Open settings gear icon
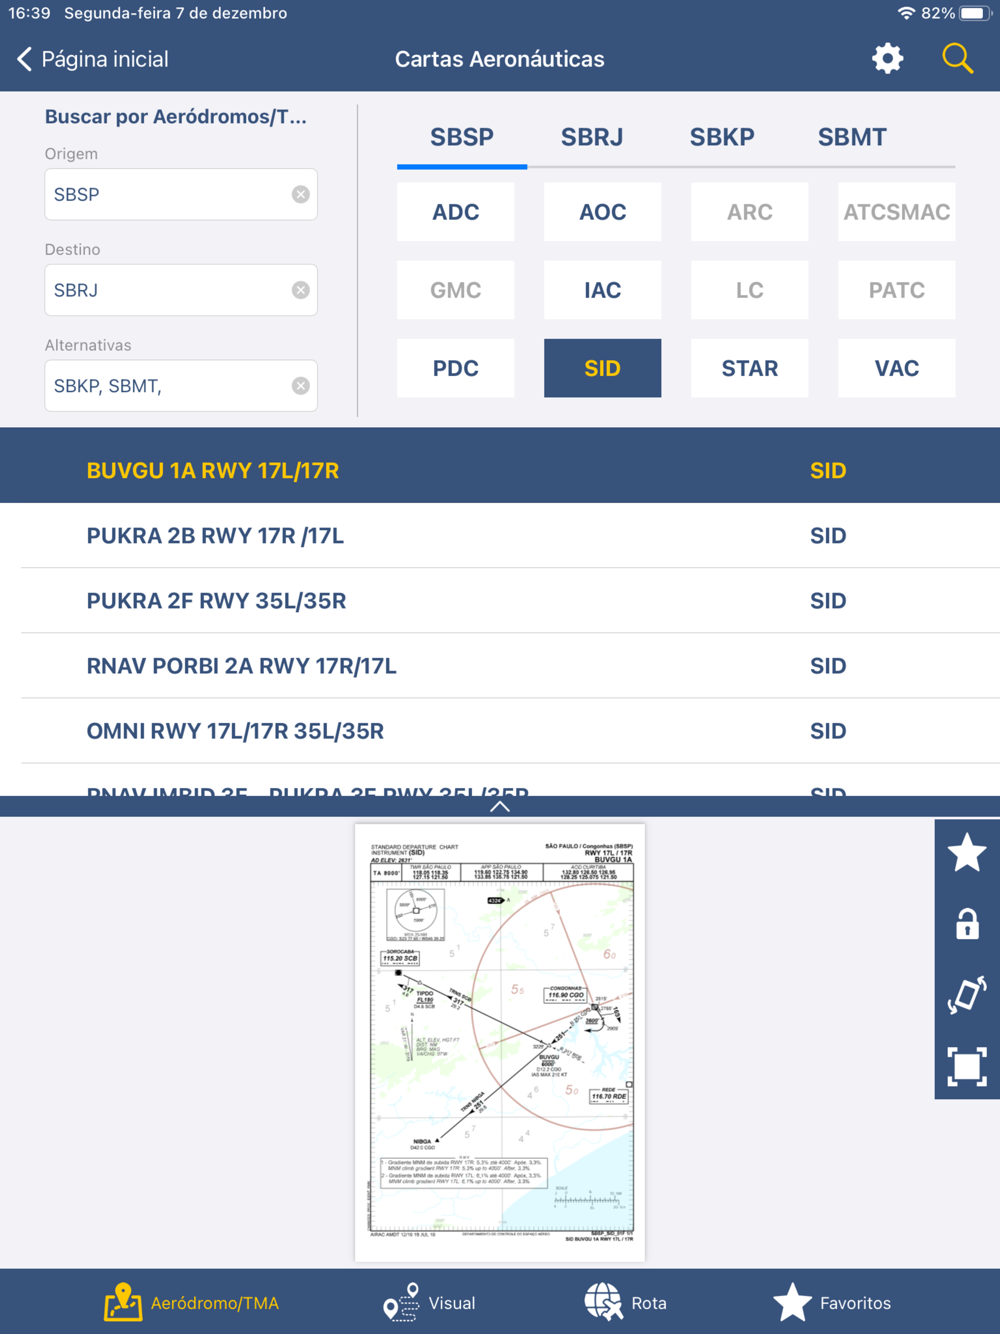The width and height of the screenshot is (1000, 1334). coord(887,59)
